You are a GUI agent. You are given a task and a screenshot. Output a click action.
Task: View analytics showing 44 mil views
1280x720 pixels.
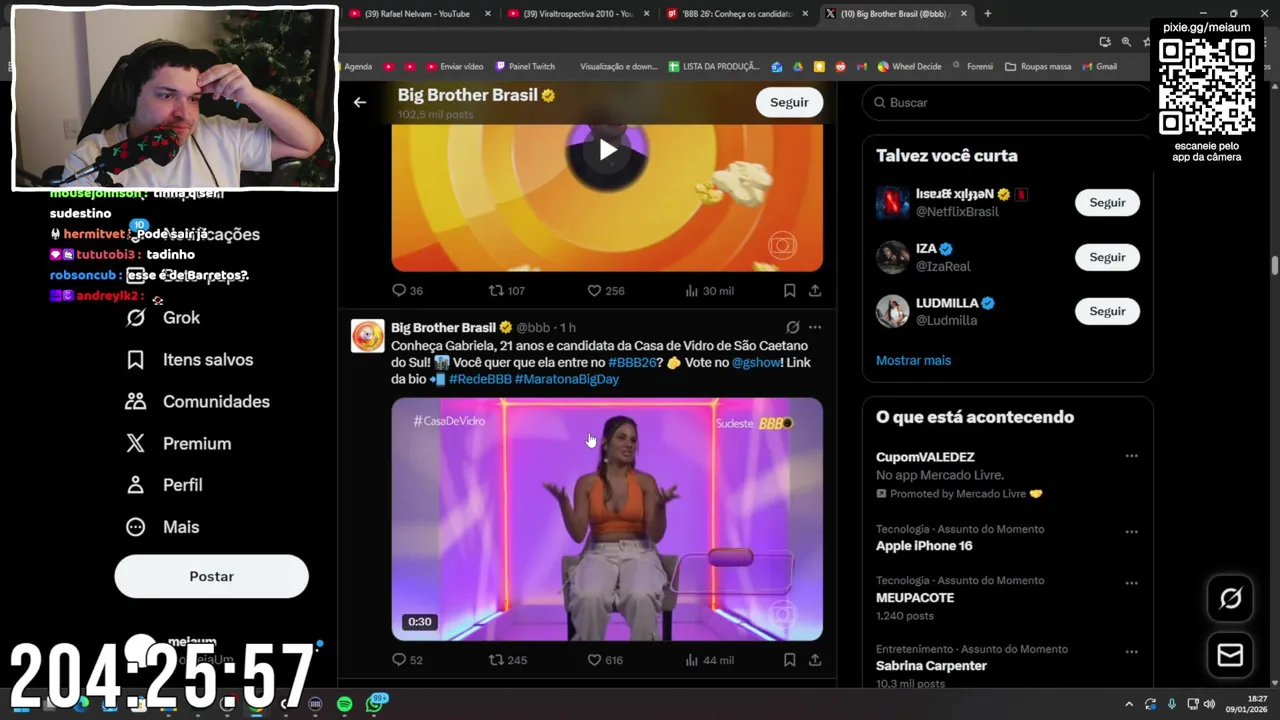click(709, 660)
